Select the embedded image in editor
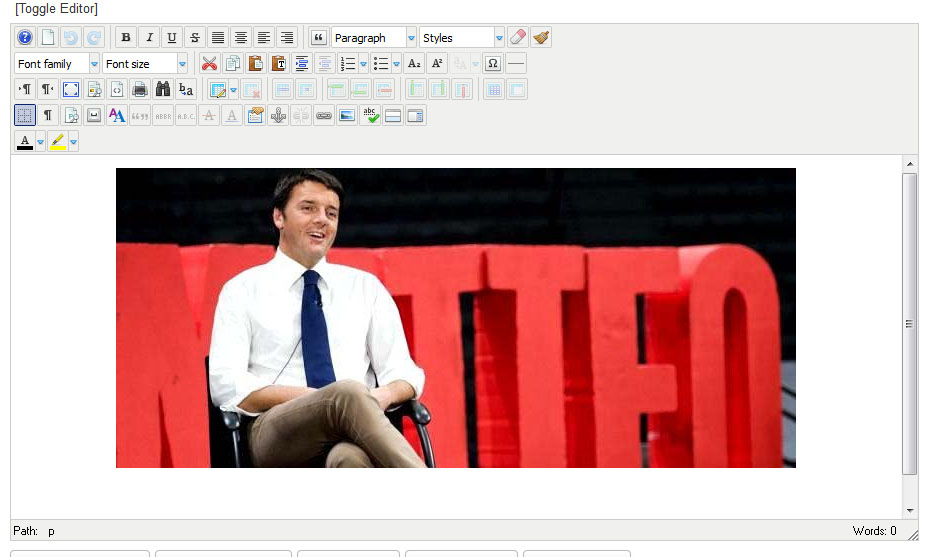926x557 pixels. (455, 318)
